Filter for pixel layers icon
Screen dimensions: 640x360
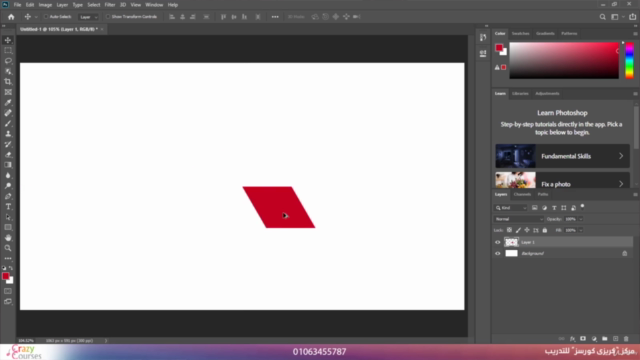tap(535, 208)
